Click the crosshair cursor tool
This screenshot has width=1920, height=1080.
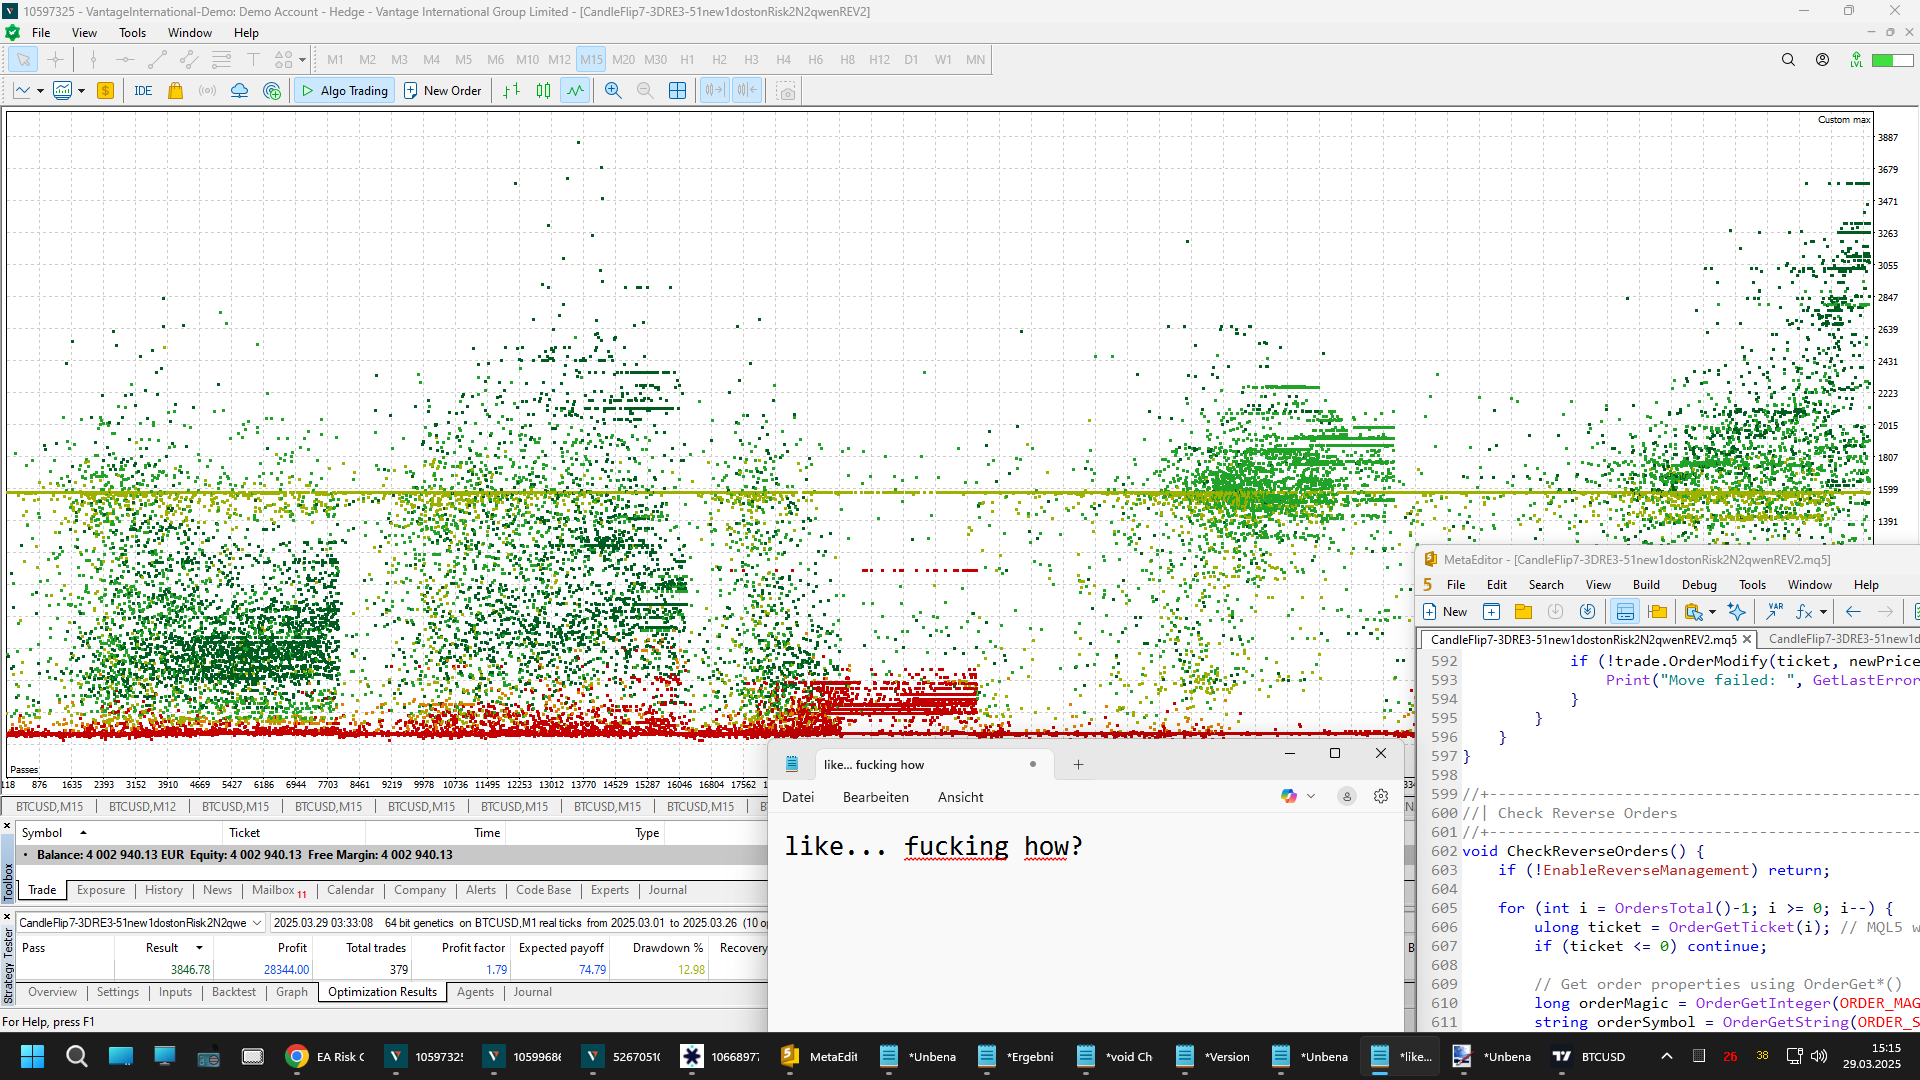point(55,60)
